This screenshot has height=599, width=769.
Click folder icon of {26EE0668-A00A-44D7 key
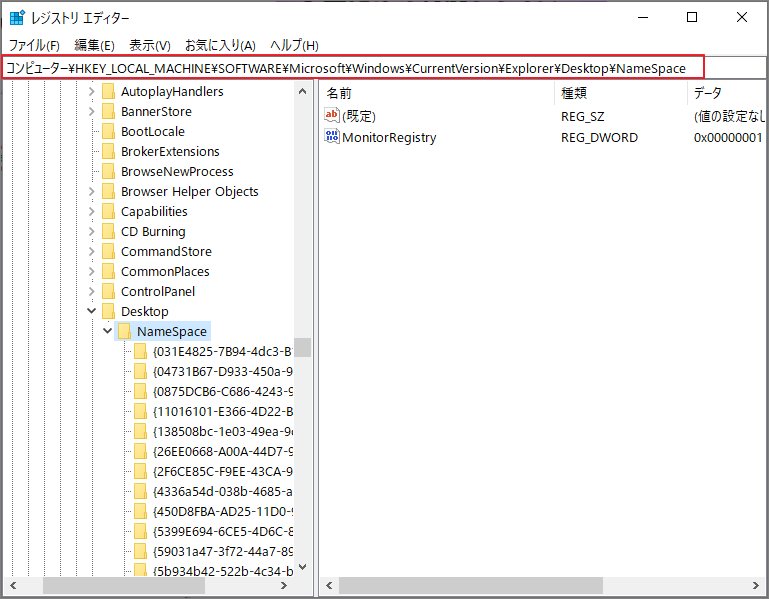(x=140, y=452)
